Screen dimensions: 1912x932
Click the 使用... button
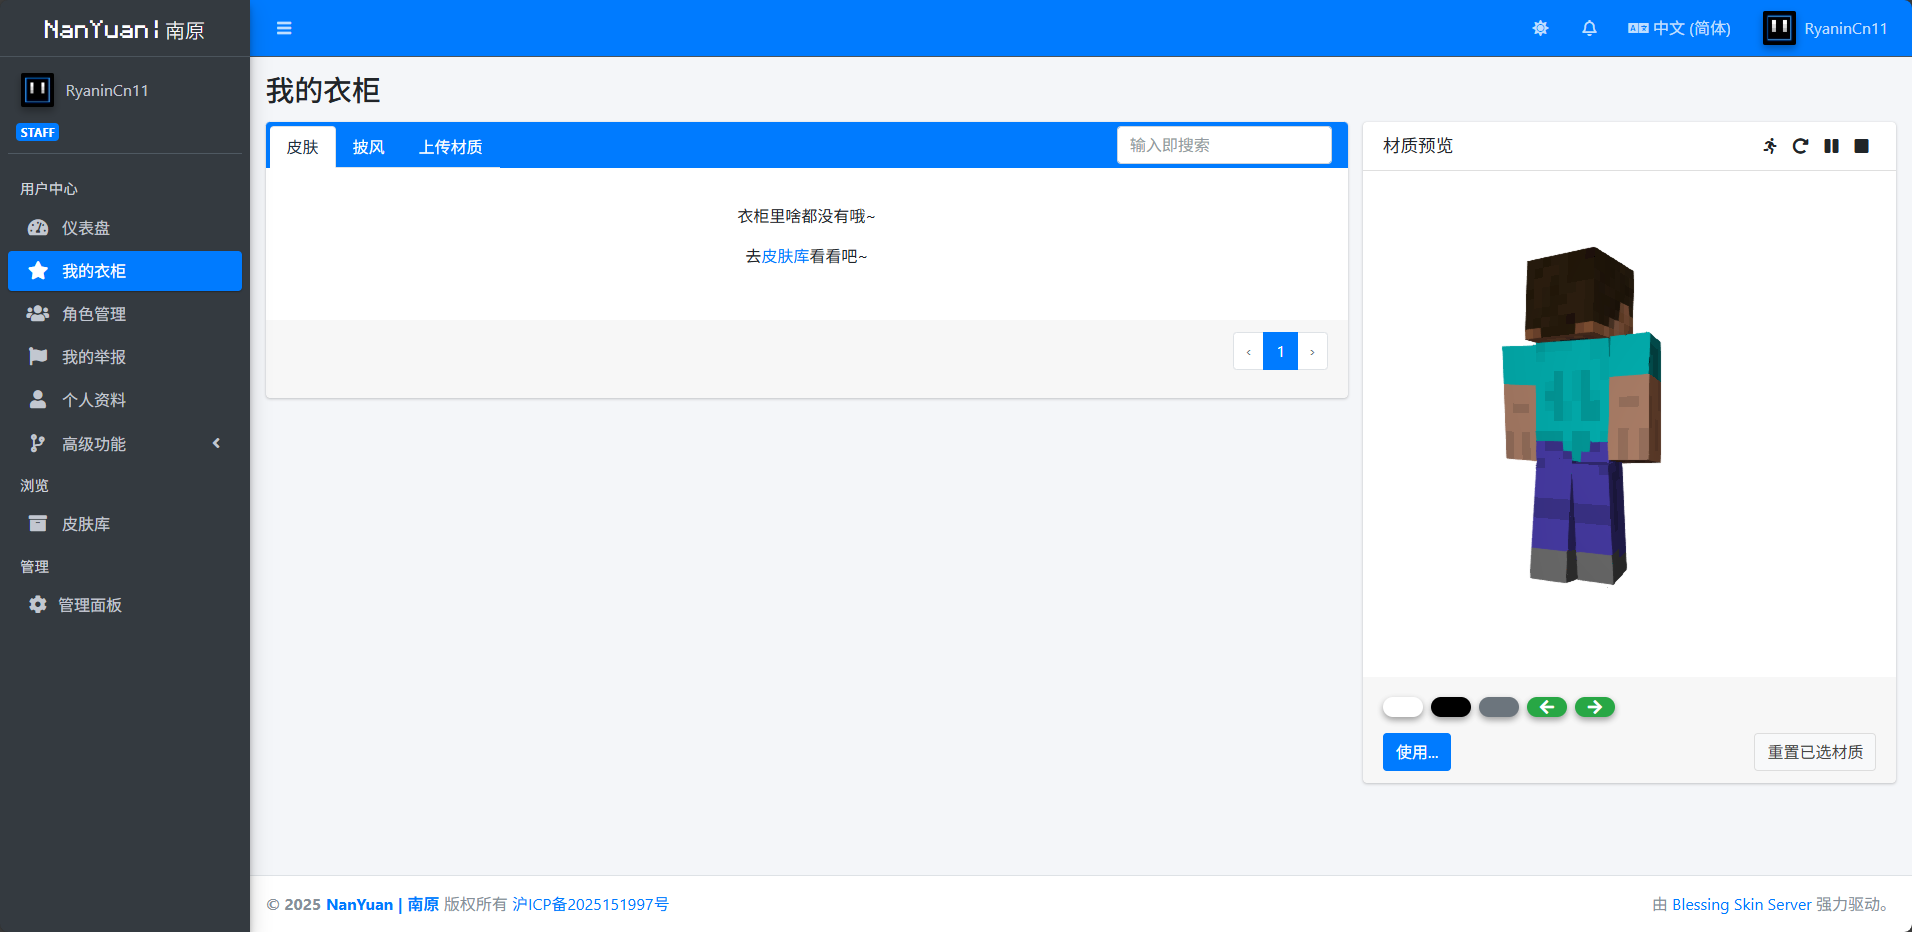pos(1416,752)
